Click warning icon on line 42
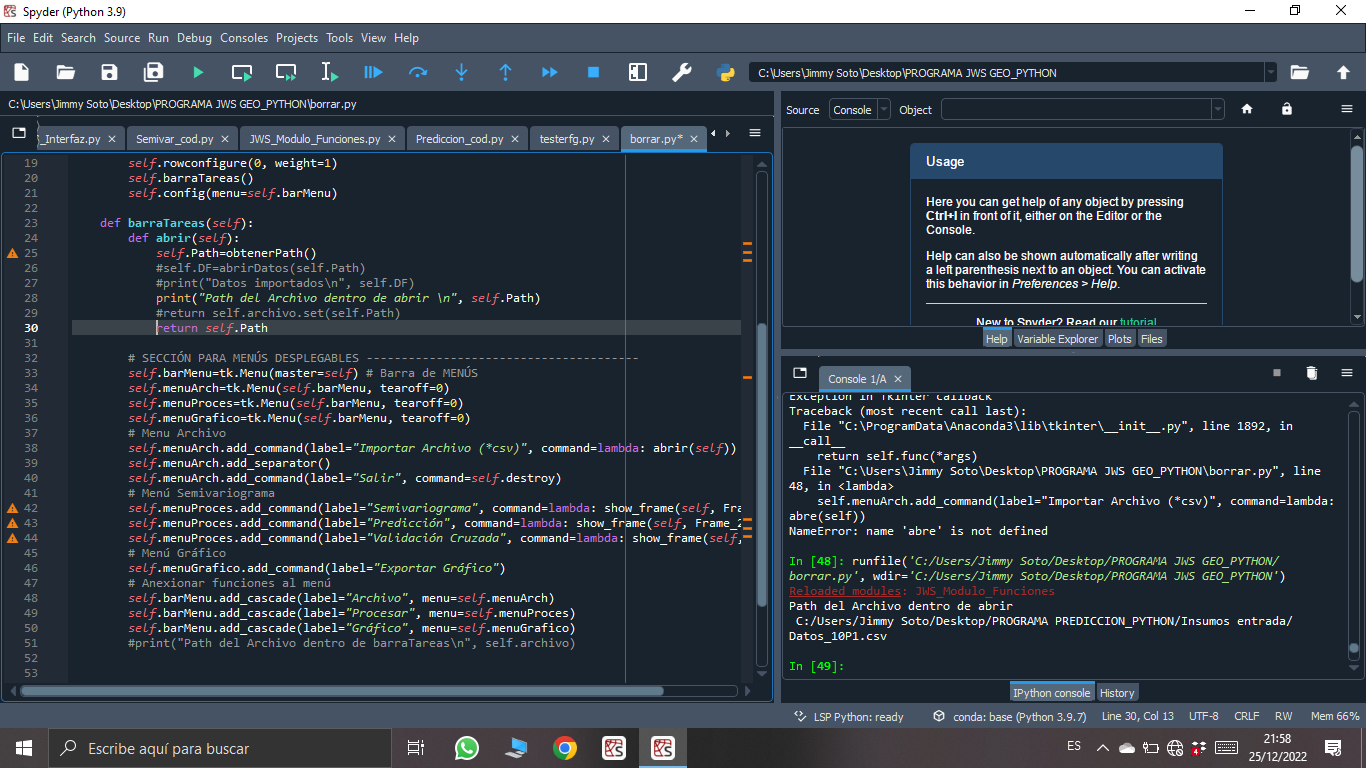 click(12, 509)
